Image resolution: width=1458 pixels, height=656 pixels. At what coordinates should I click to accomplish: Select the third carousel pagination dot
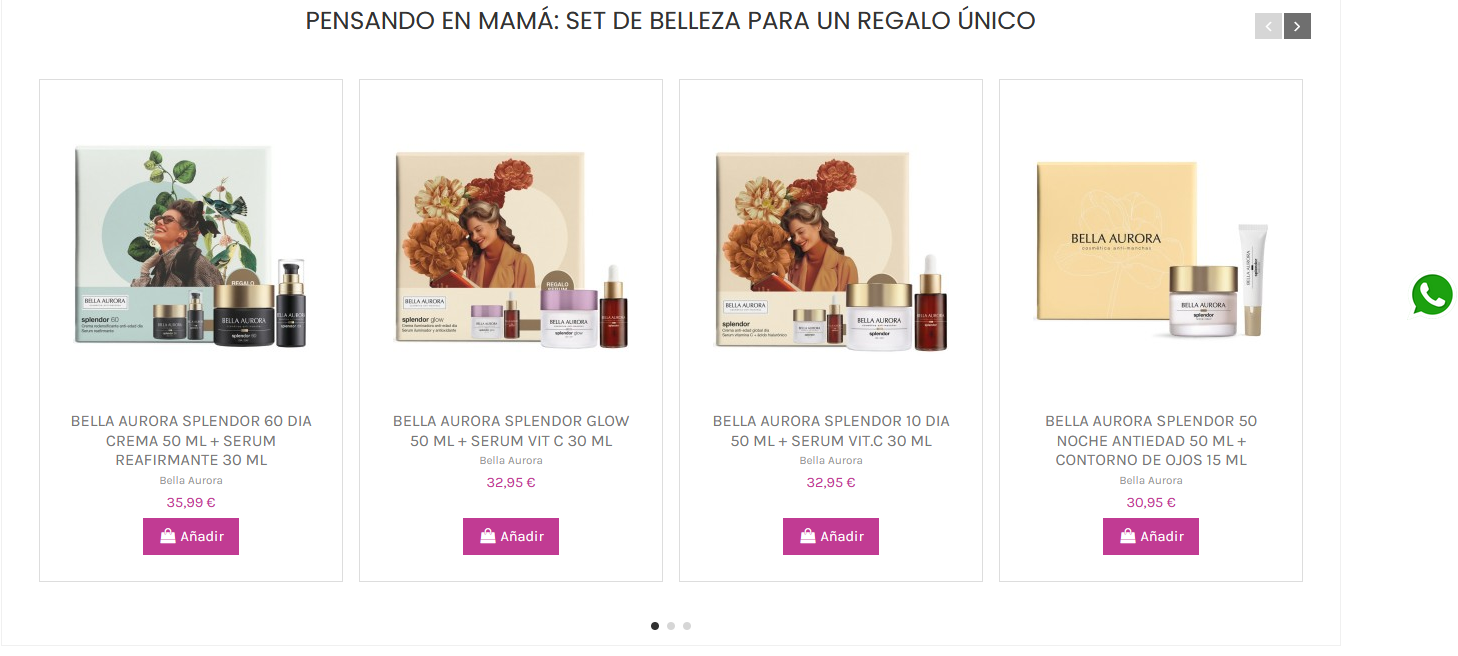pos(687,626)
